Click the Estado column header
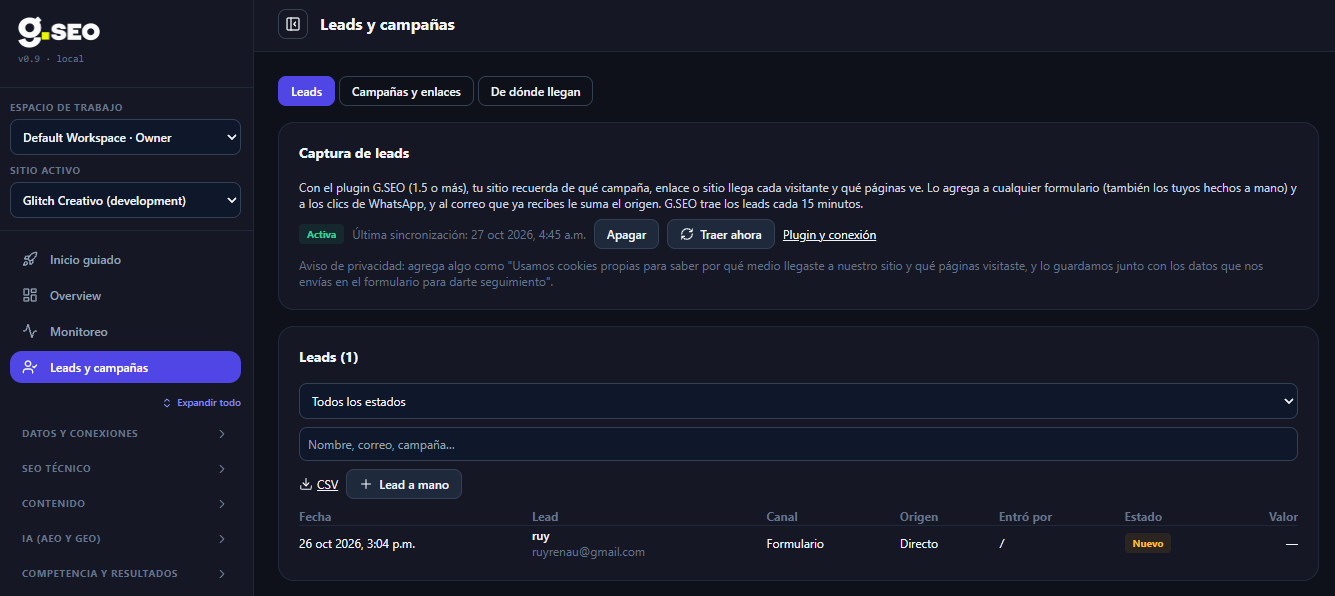1335x596 pixels. (x=1143, y=517)
